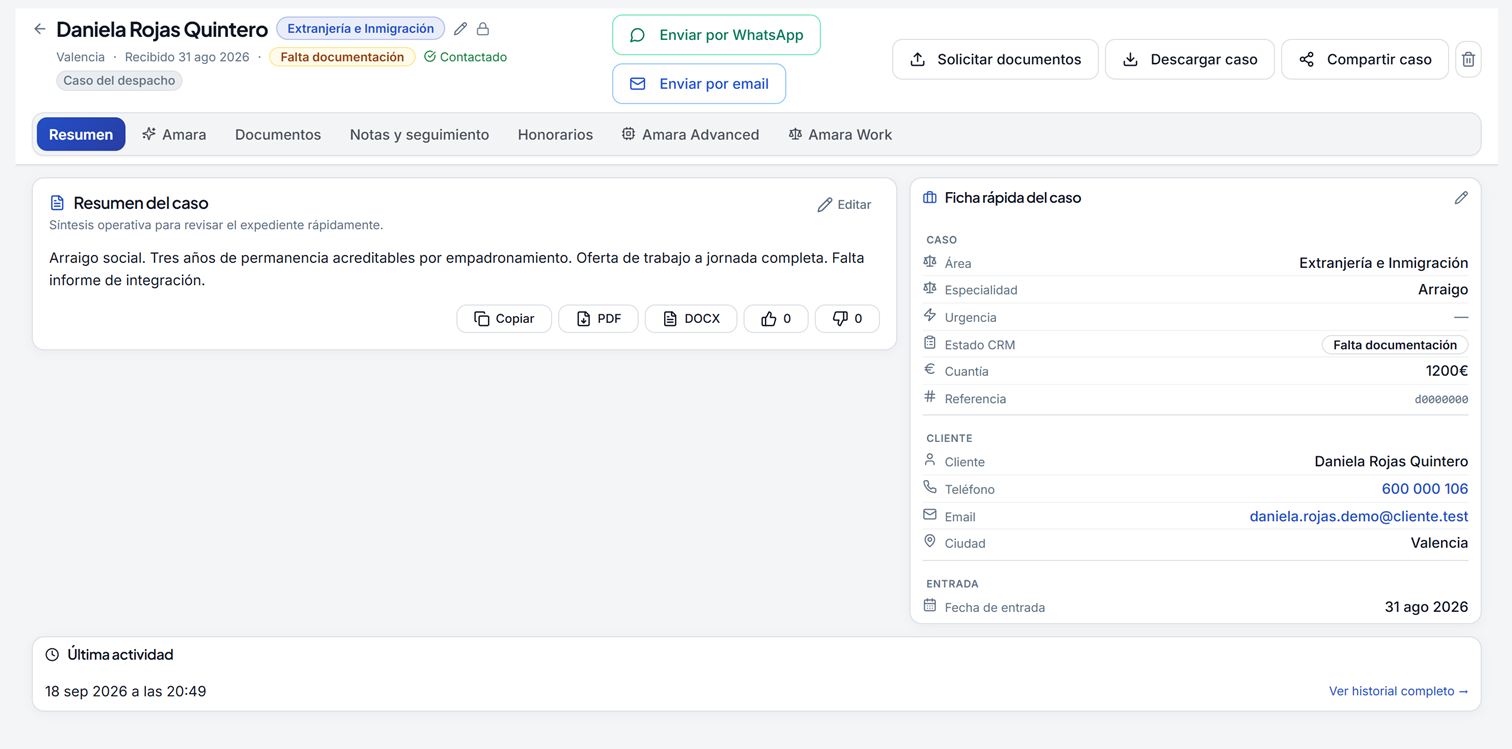Export summary as PDF

[x=598, y=319]
